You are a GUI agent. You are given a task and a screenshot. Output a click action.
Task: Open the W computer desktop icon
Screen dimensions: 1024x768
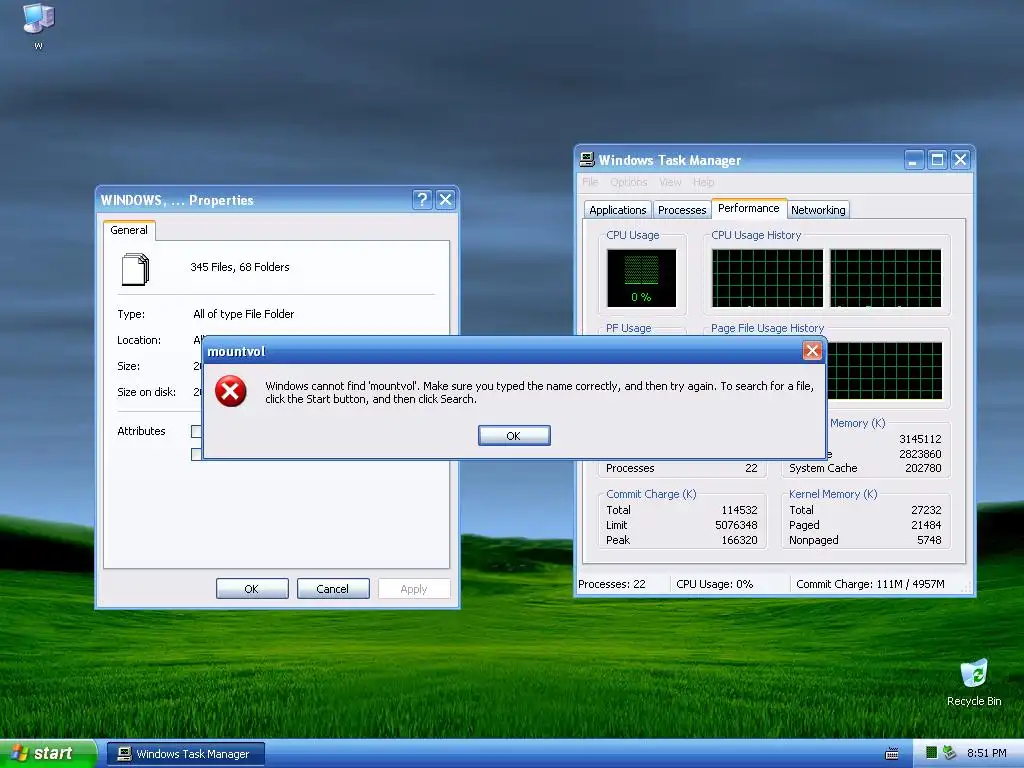point(38,26)
